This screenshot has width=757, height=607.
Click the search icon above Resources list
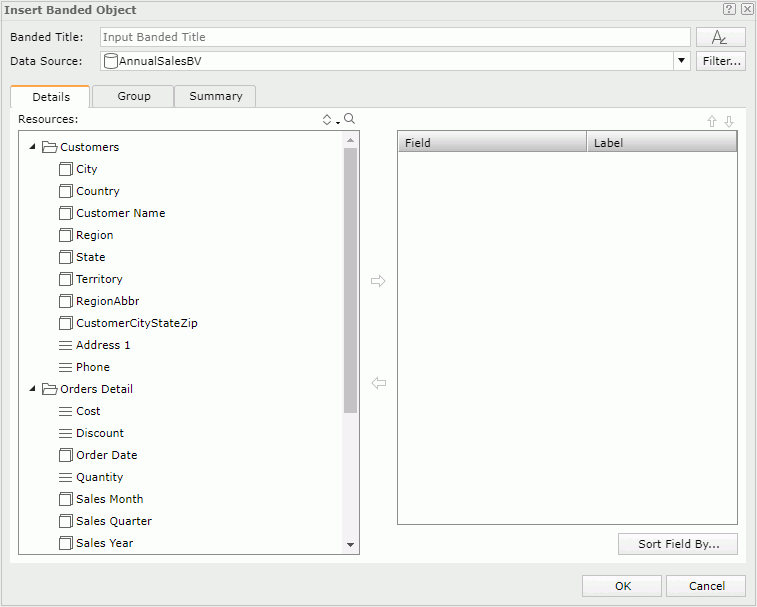pos(349,119)
